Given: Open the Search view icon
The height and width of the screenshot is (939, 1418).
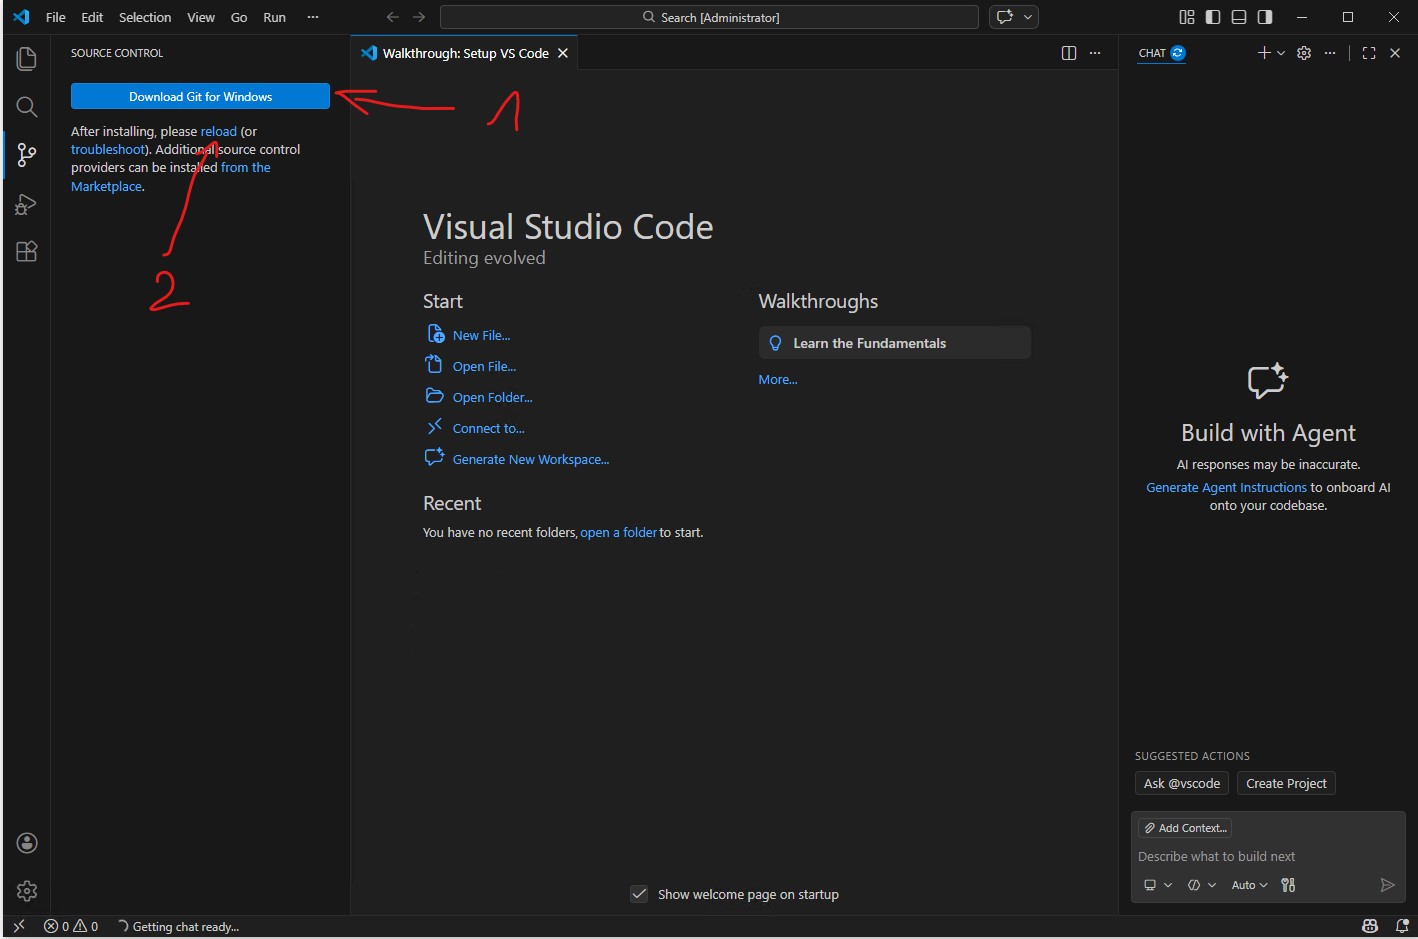Looking at the screenshot, I should [x=27, y=107].
